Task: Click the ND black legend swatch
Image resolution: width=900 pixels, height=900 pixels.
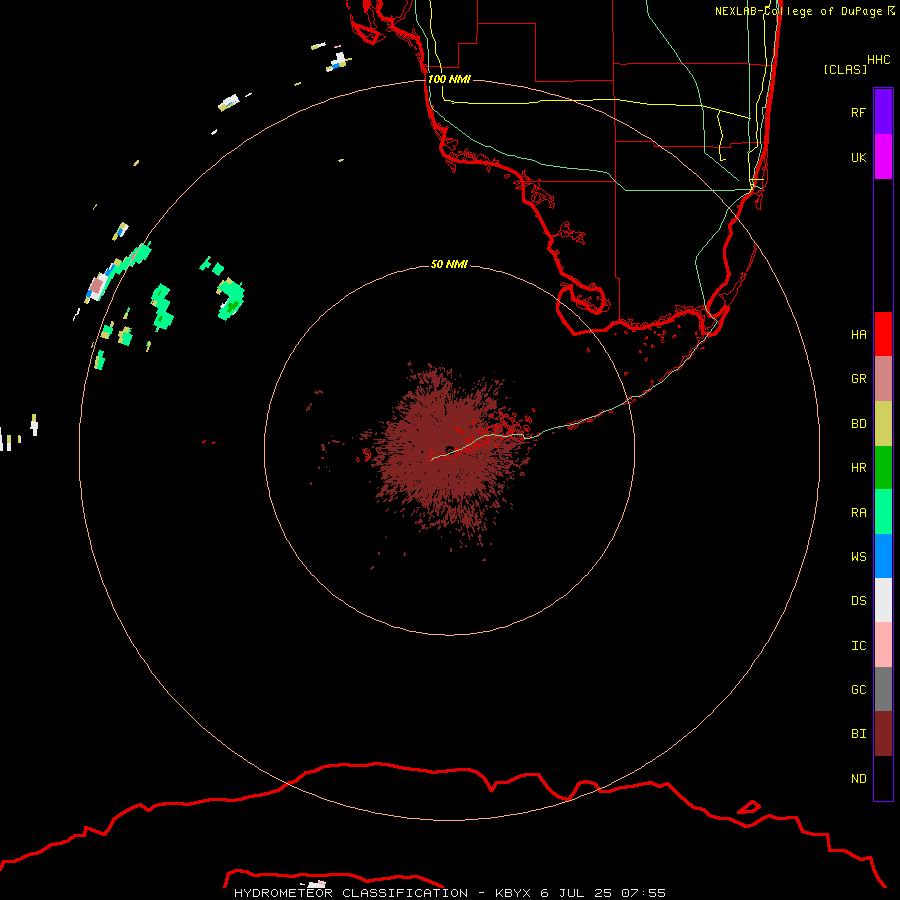Action: pos(883,778)
